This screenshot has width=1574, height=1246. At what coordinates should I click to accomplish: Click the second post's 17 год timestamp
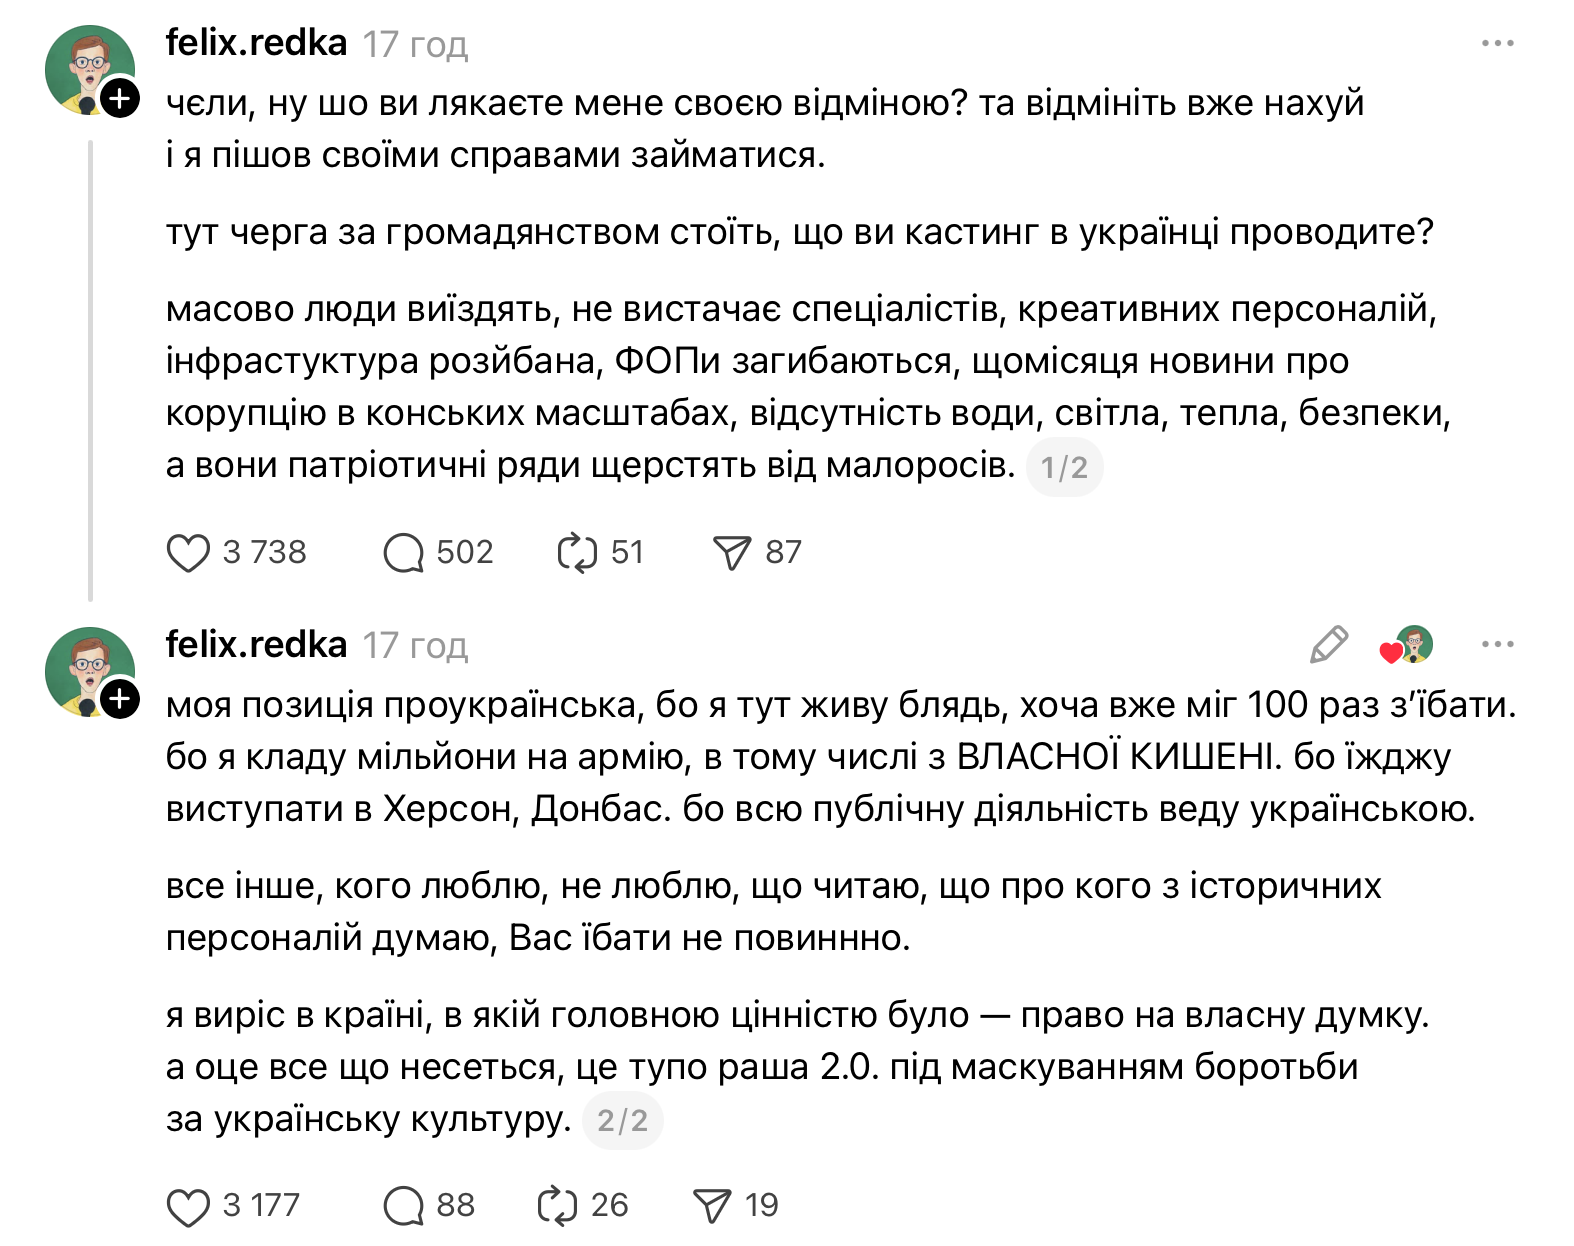415,646
